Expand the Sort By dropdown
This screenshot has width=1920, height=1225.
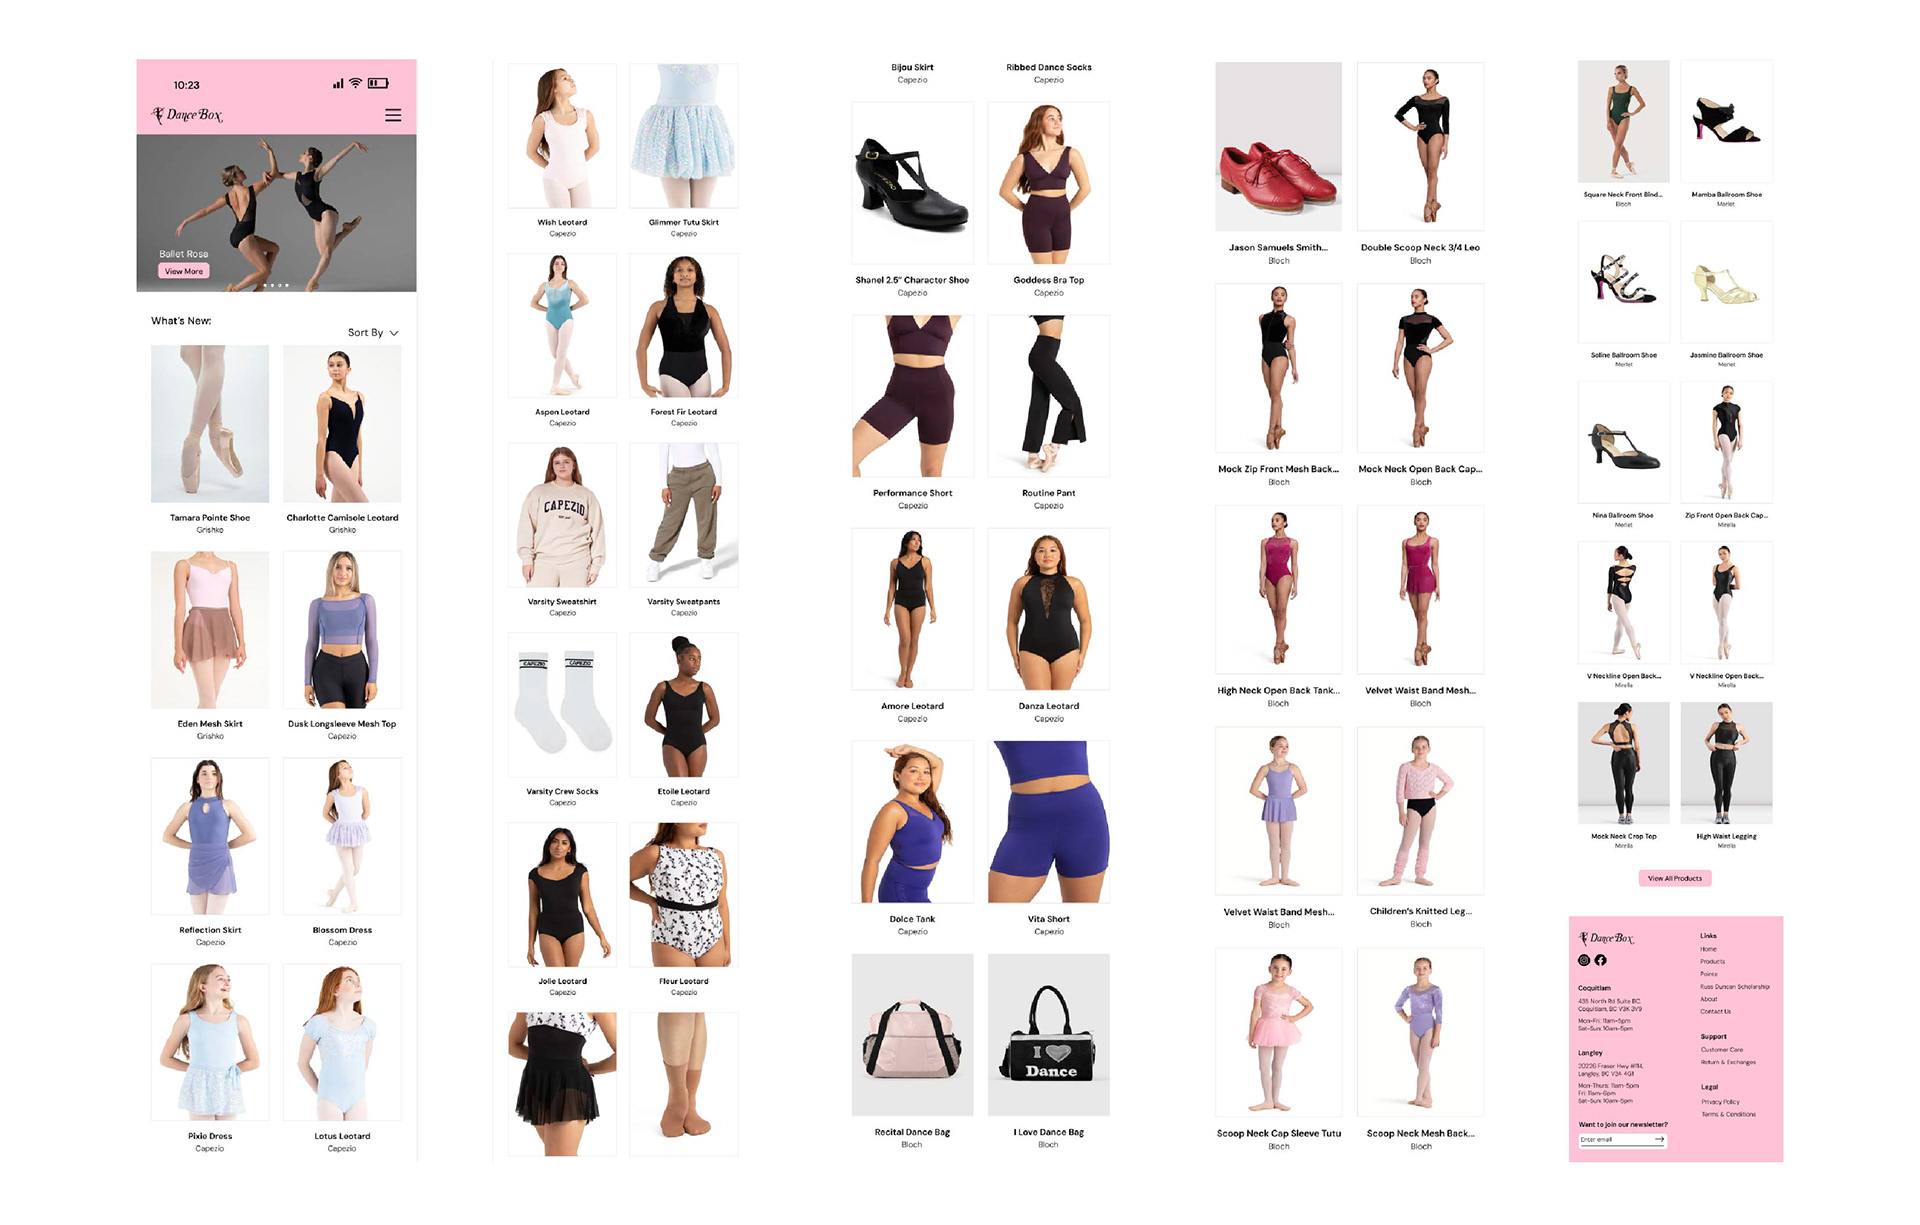373,333
